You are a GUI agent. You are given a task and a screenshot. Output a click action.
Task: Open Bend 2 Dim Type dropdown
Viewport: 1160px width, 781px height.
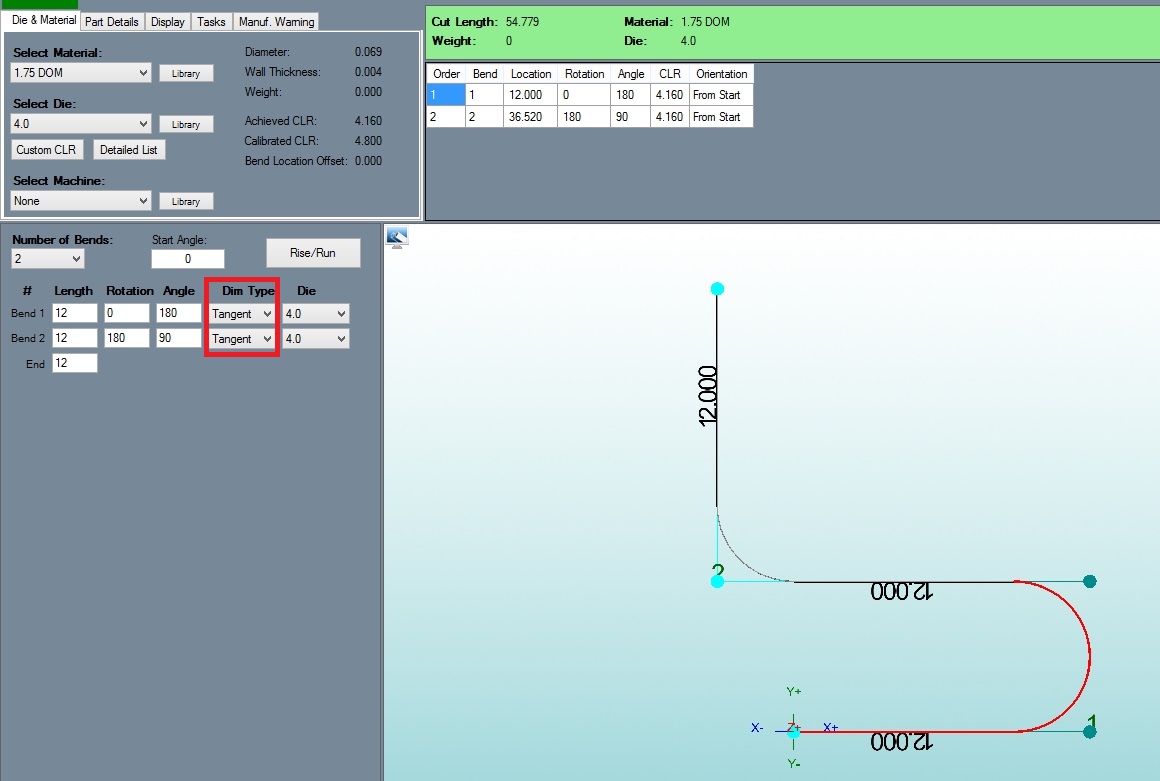242,339
